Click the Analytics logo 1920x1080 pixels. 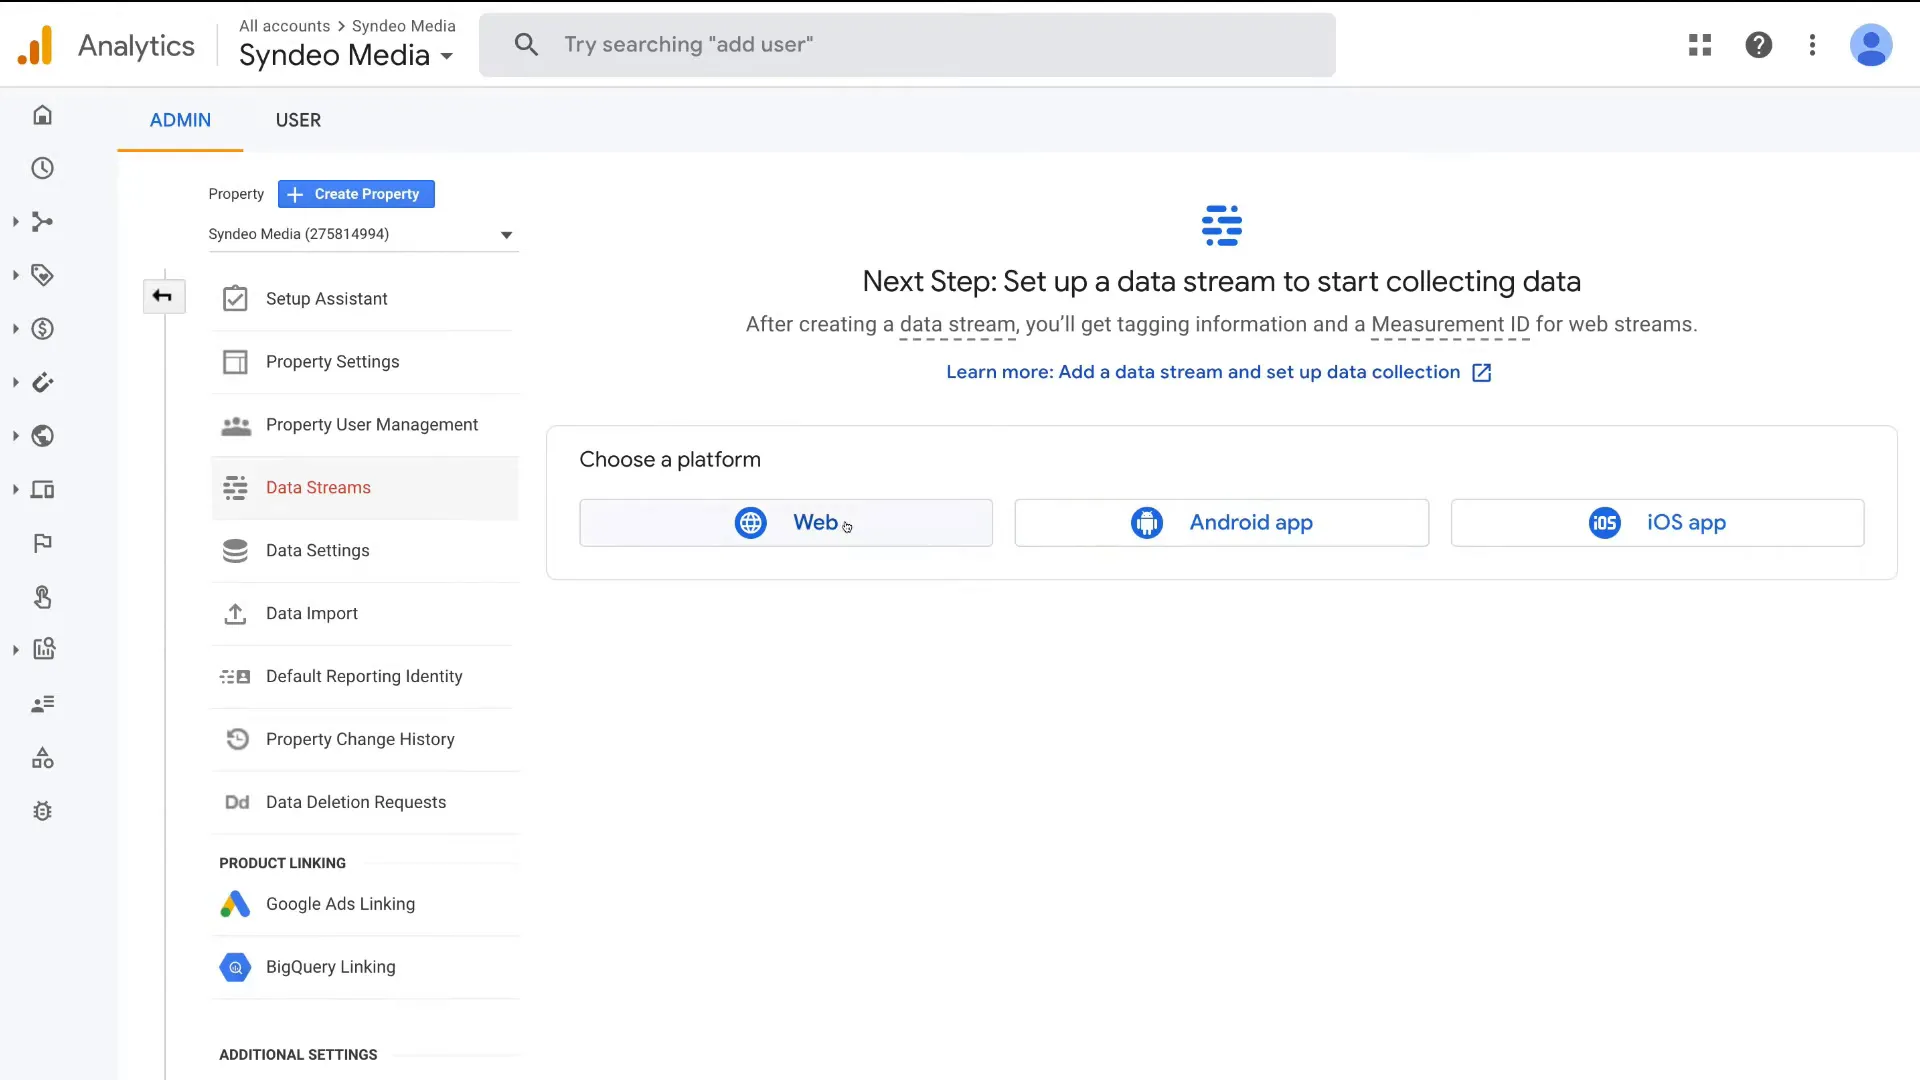coord(35,46)
